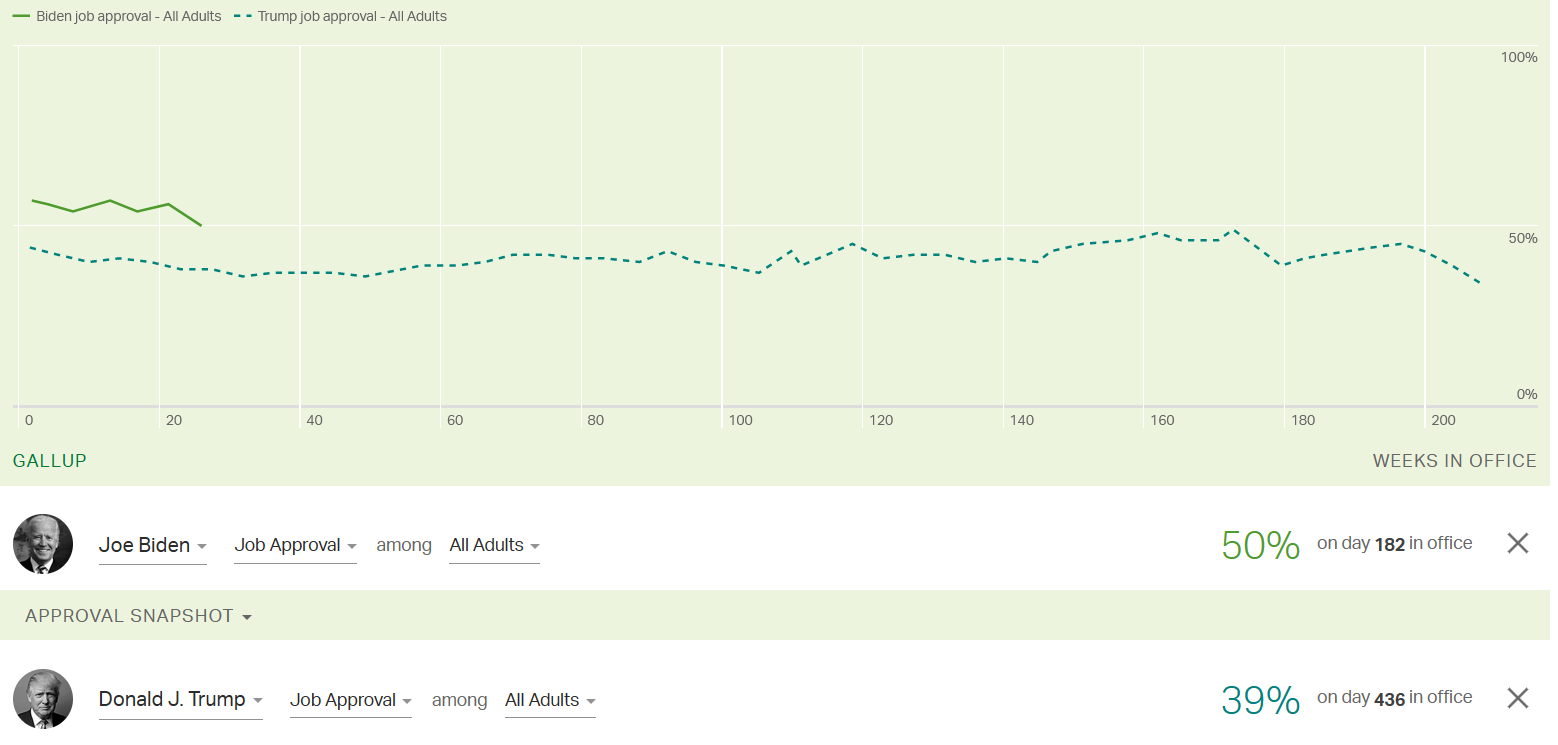
Task: Click Joe Biden's portrait photo
Action: pos(43,544)
